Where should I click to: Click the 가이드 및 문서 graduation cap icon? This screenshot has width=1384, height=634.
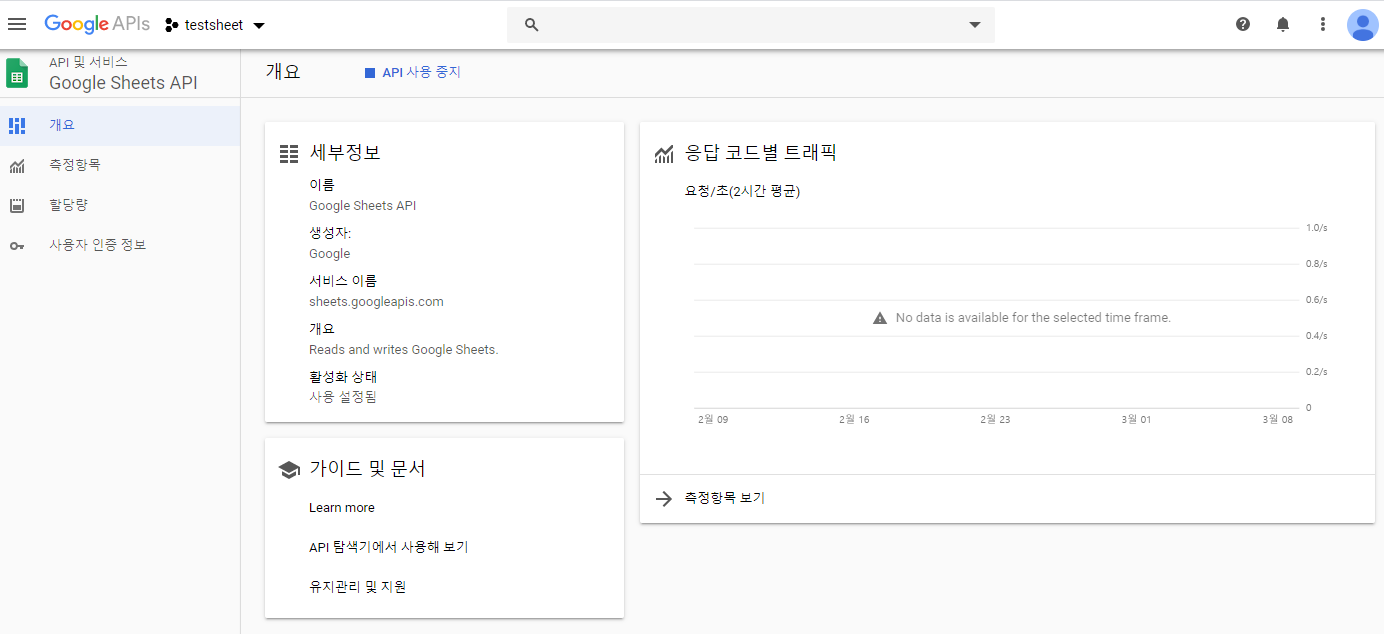pos(289,470)
